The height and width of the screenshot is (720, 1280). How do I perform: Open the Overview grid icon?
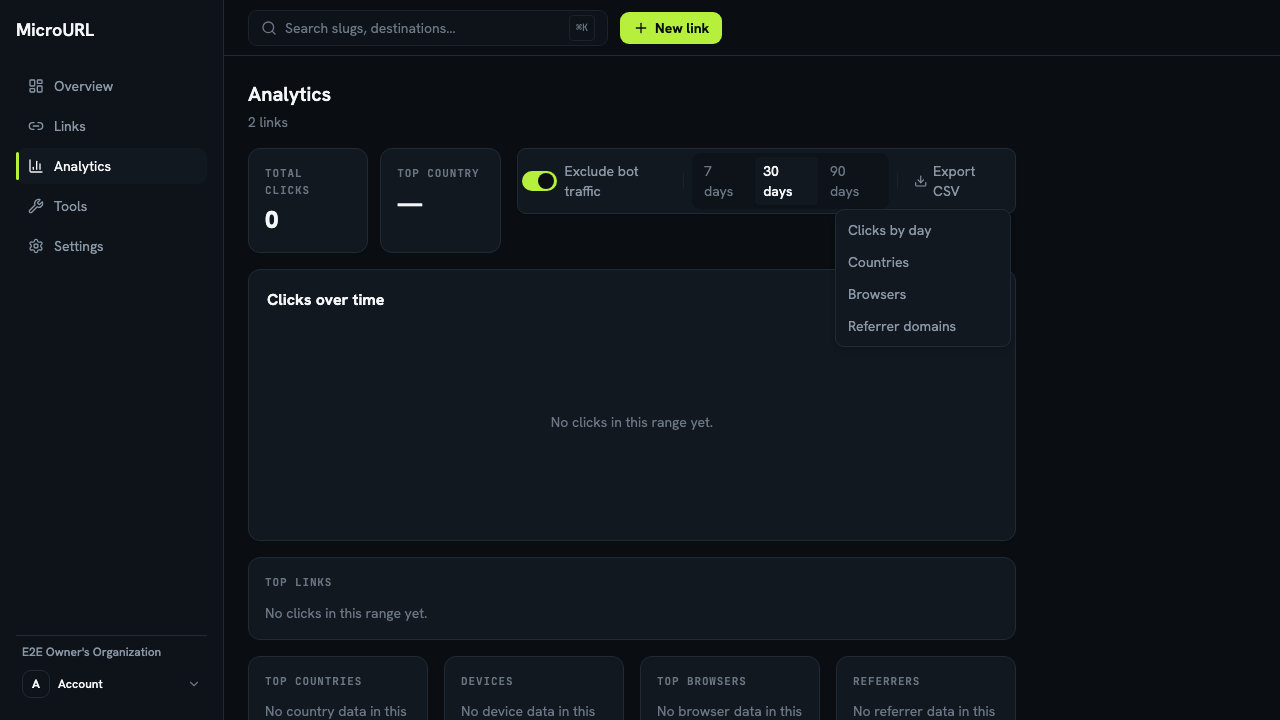tap(36, 86)
